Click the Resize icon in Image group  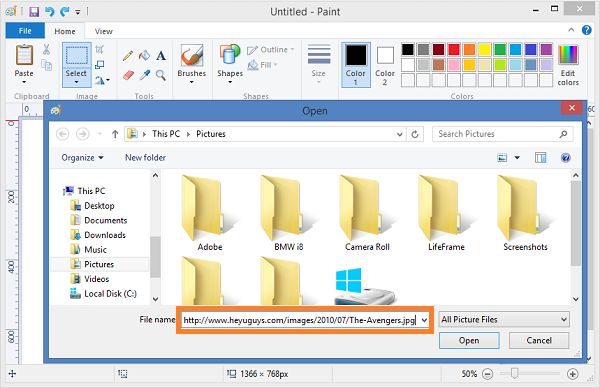click(99, 64)
